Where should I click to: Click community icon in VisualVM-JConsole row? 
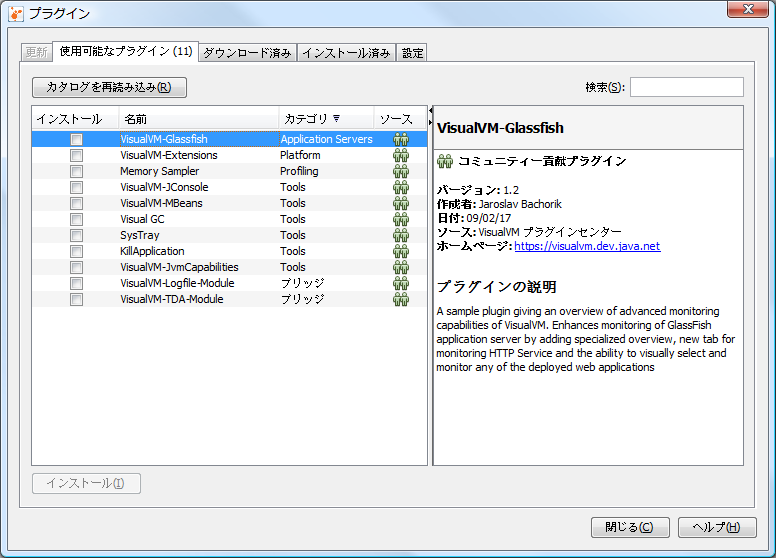[401, 187]
